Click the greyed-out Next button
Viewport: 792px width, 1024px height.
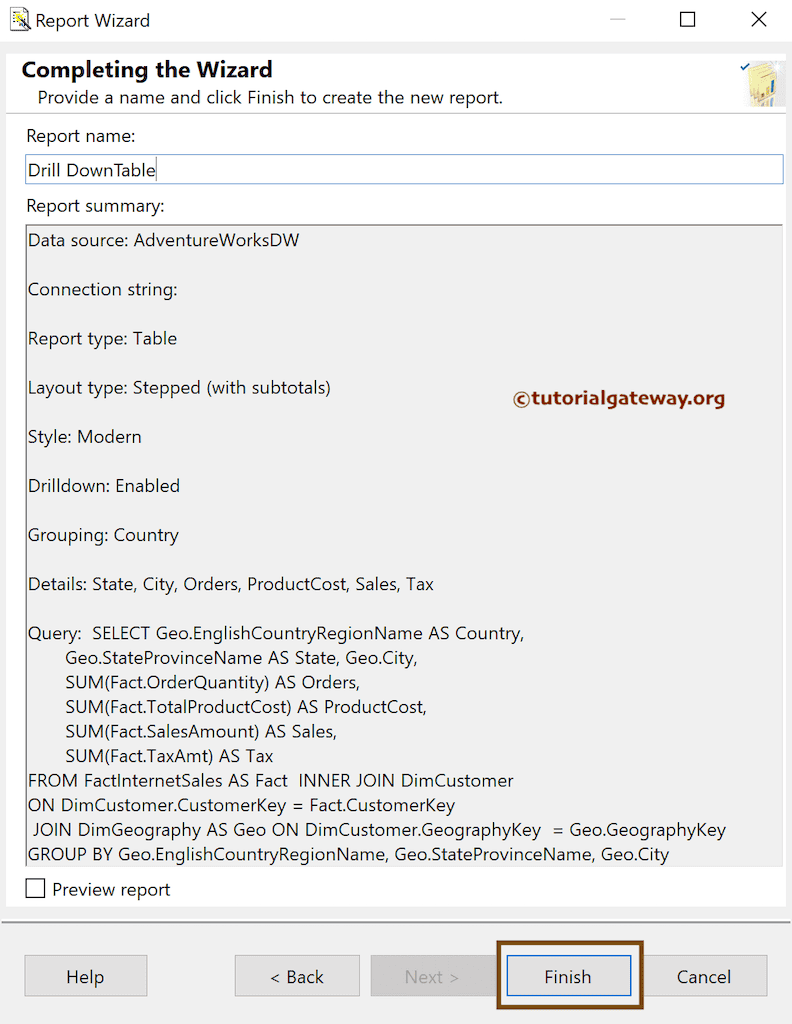[432, 977]
